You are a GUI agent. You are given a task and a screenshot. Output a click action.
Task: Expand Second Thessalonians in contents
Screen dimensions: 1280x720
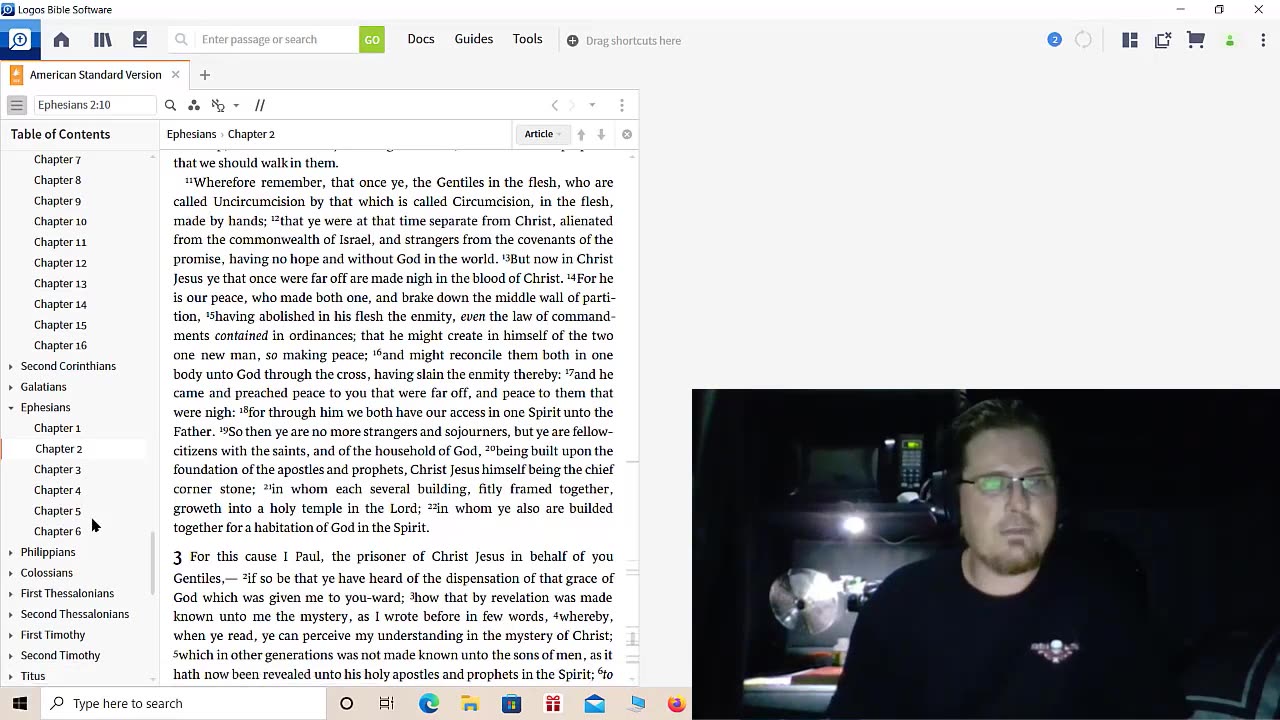[x=11, y=614]
